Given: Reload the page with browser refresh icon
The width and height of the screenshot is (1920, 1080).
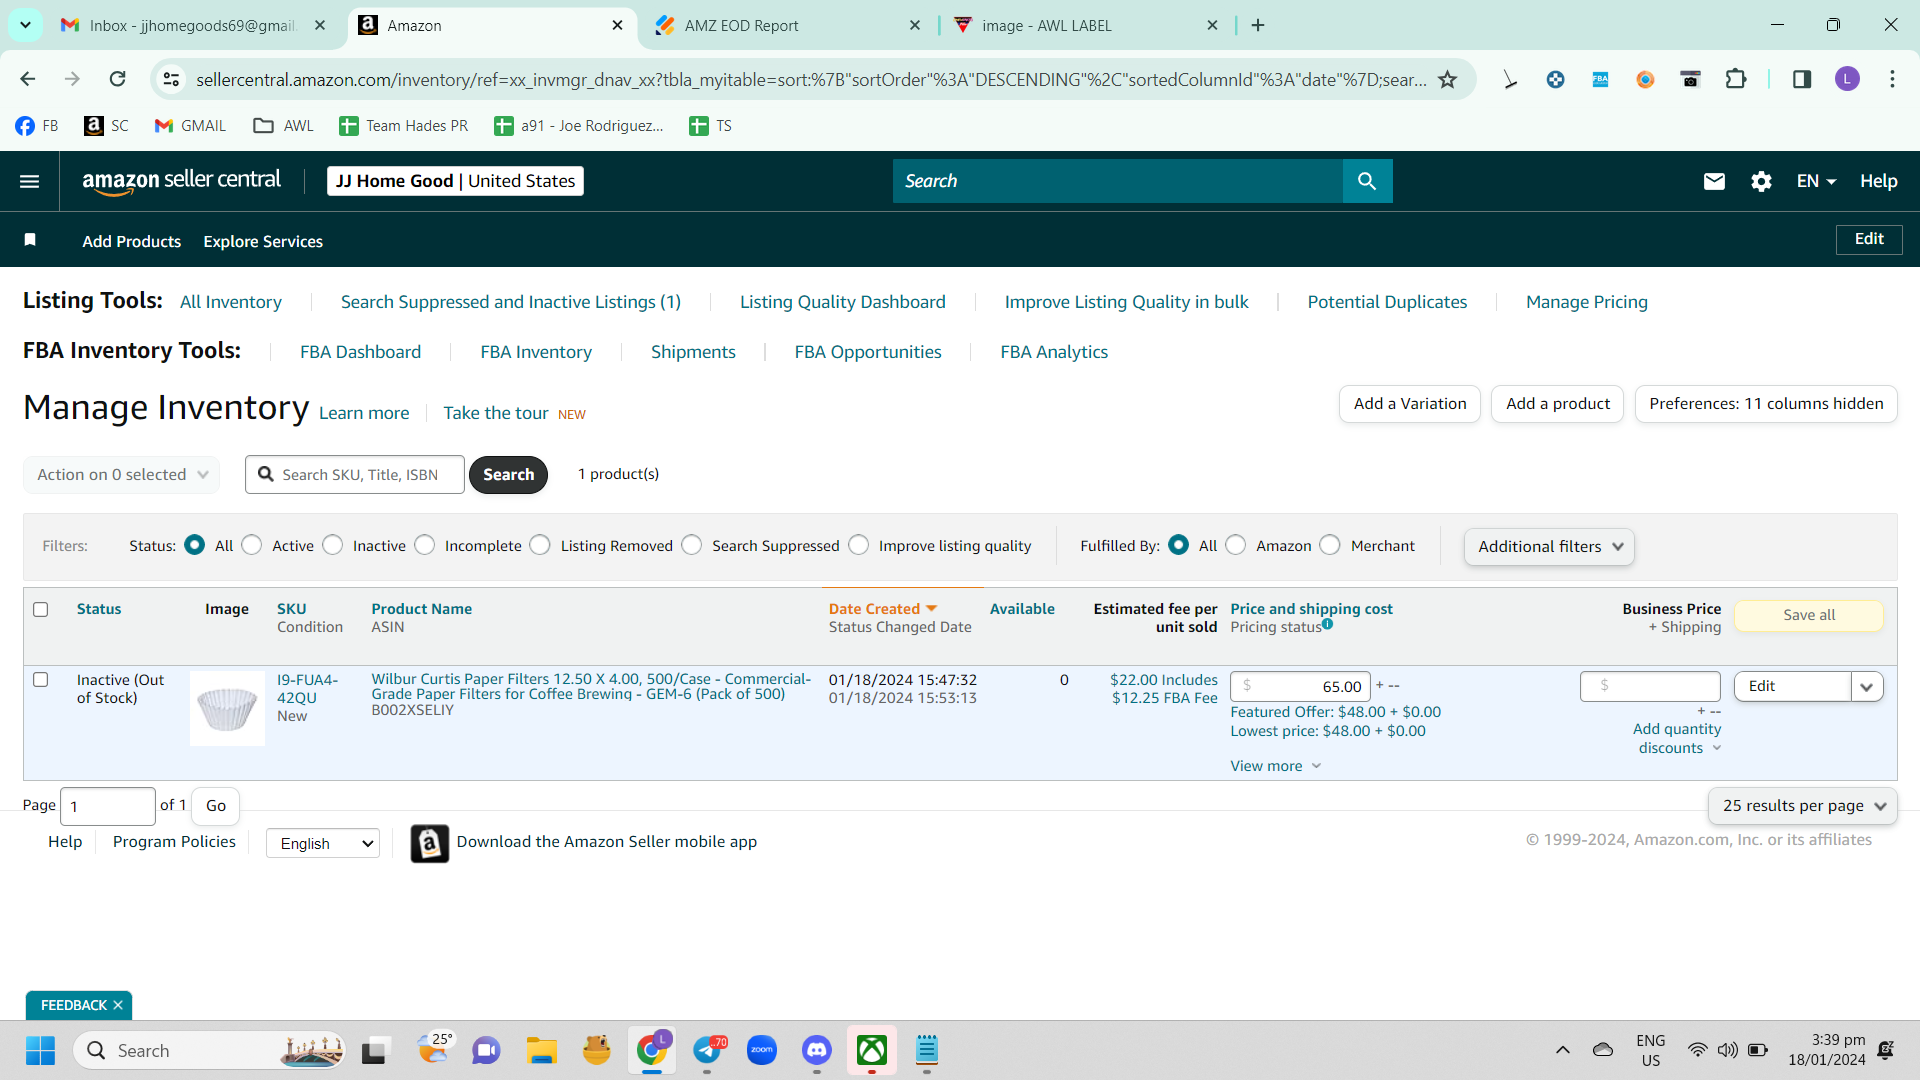Looking at the screenshot, I should coord(118,79).
